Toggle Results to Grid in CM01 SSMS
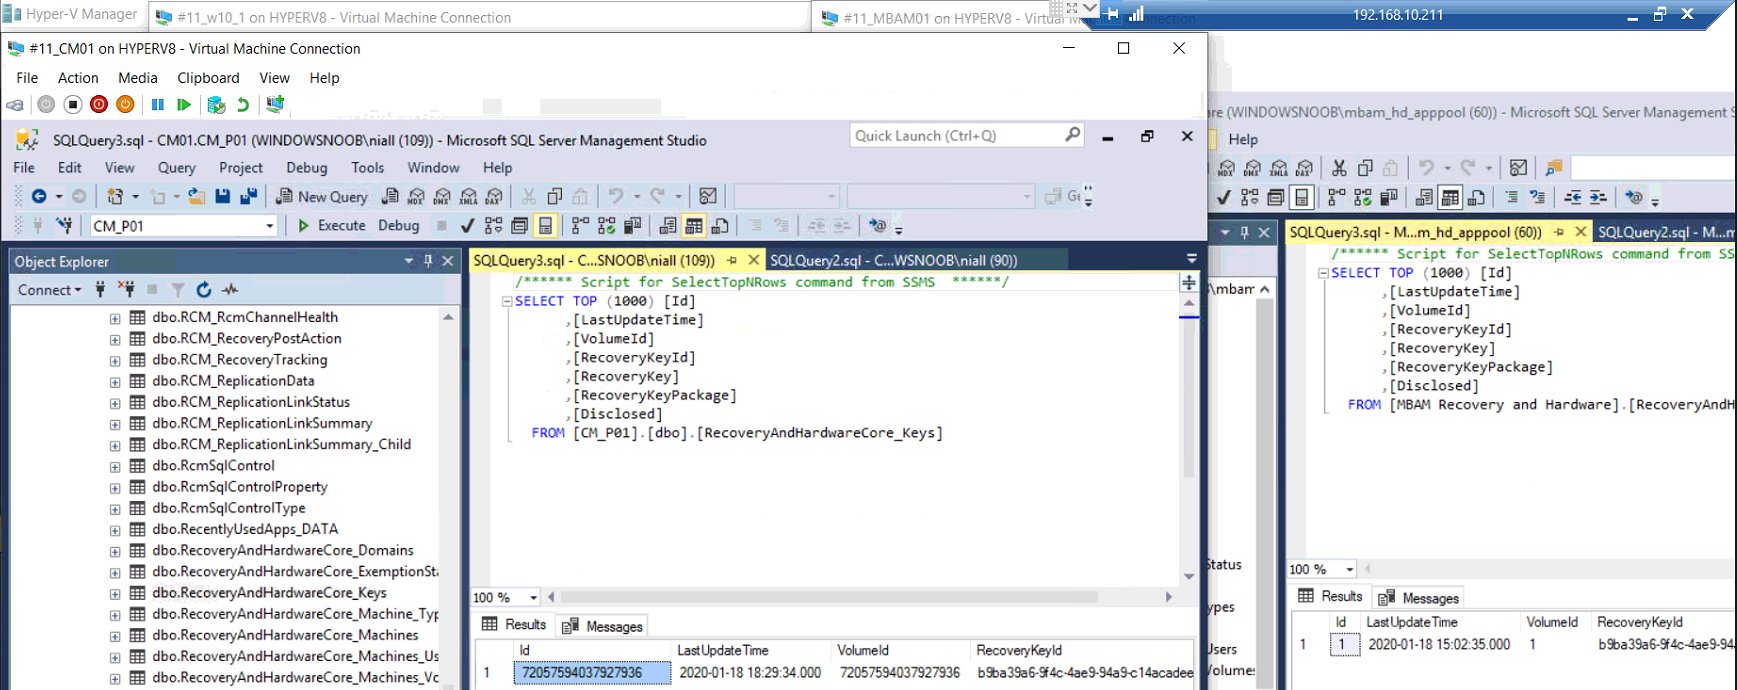The image size is (1737, 690). (694, 226)
